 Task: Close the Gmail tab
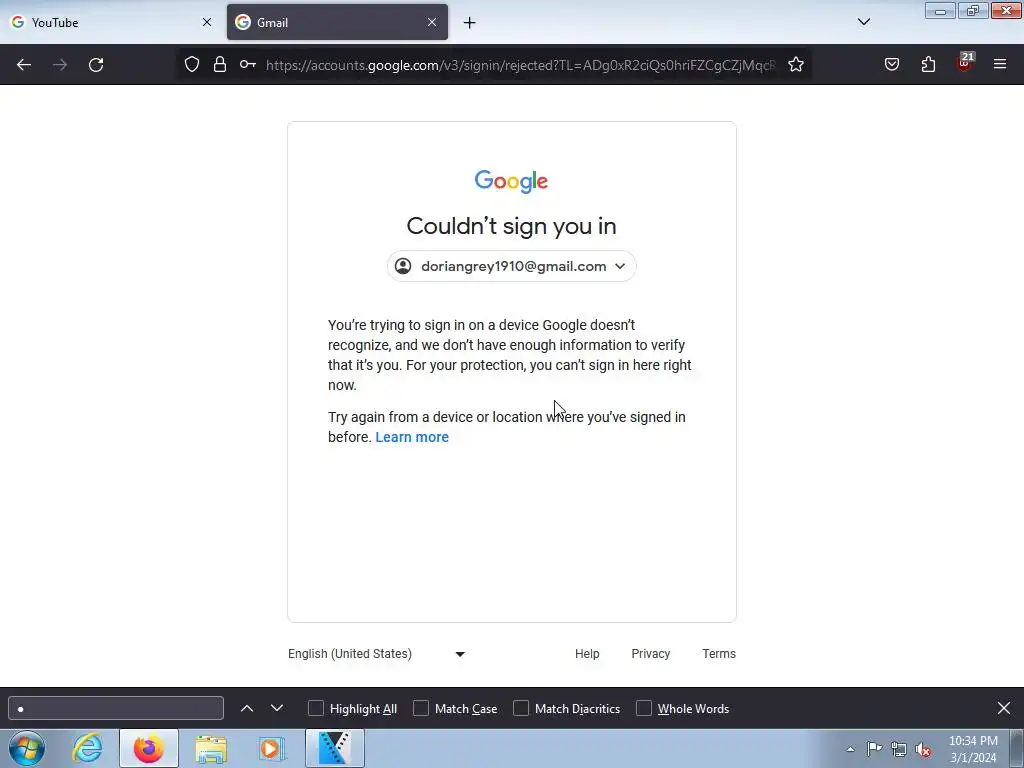[432, 22]
